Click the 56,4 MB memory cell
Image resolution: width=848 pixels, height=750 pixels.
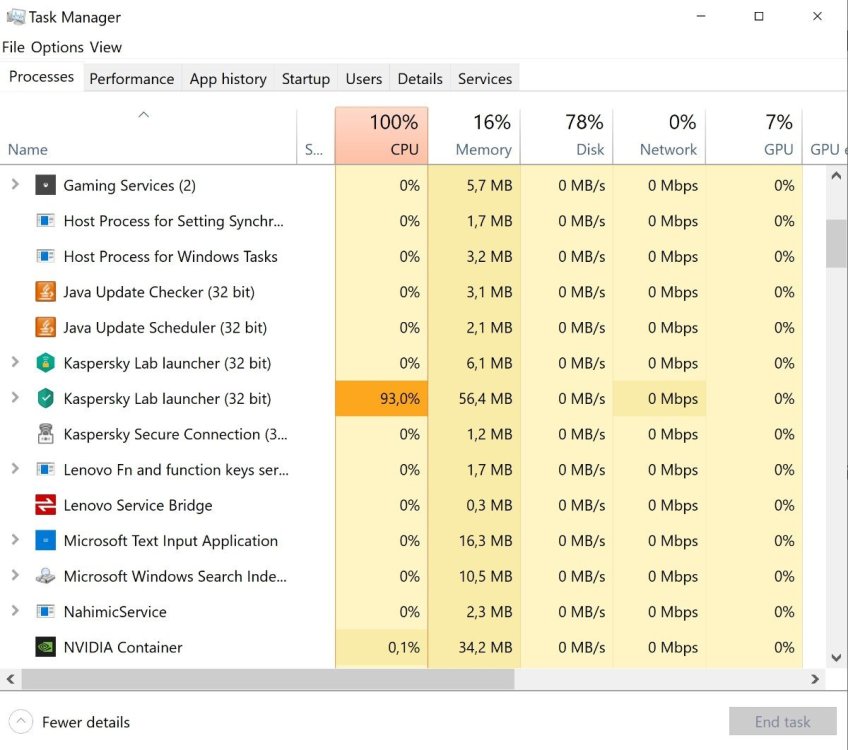point(474,399)
